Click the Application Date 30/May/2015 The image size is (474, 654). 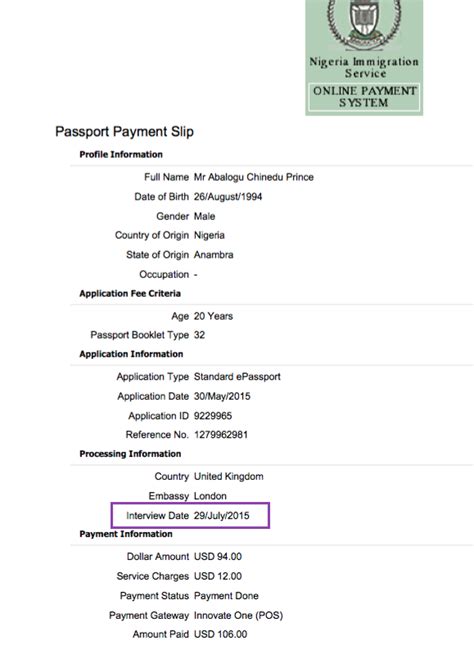[222, 396]
